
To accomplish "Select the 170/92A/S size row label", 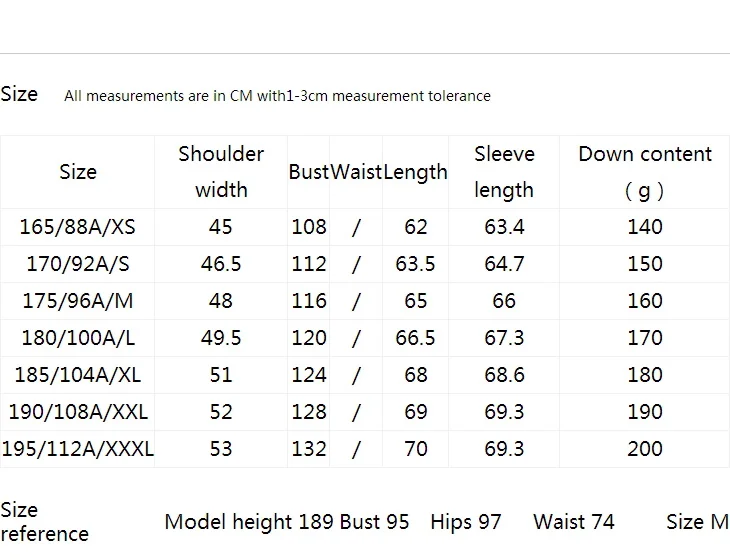I will click(78, 264).
